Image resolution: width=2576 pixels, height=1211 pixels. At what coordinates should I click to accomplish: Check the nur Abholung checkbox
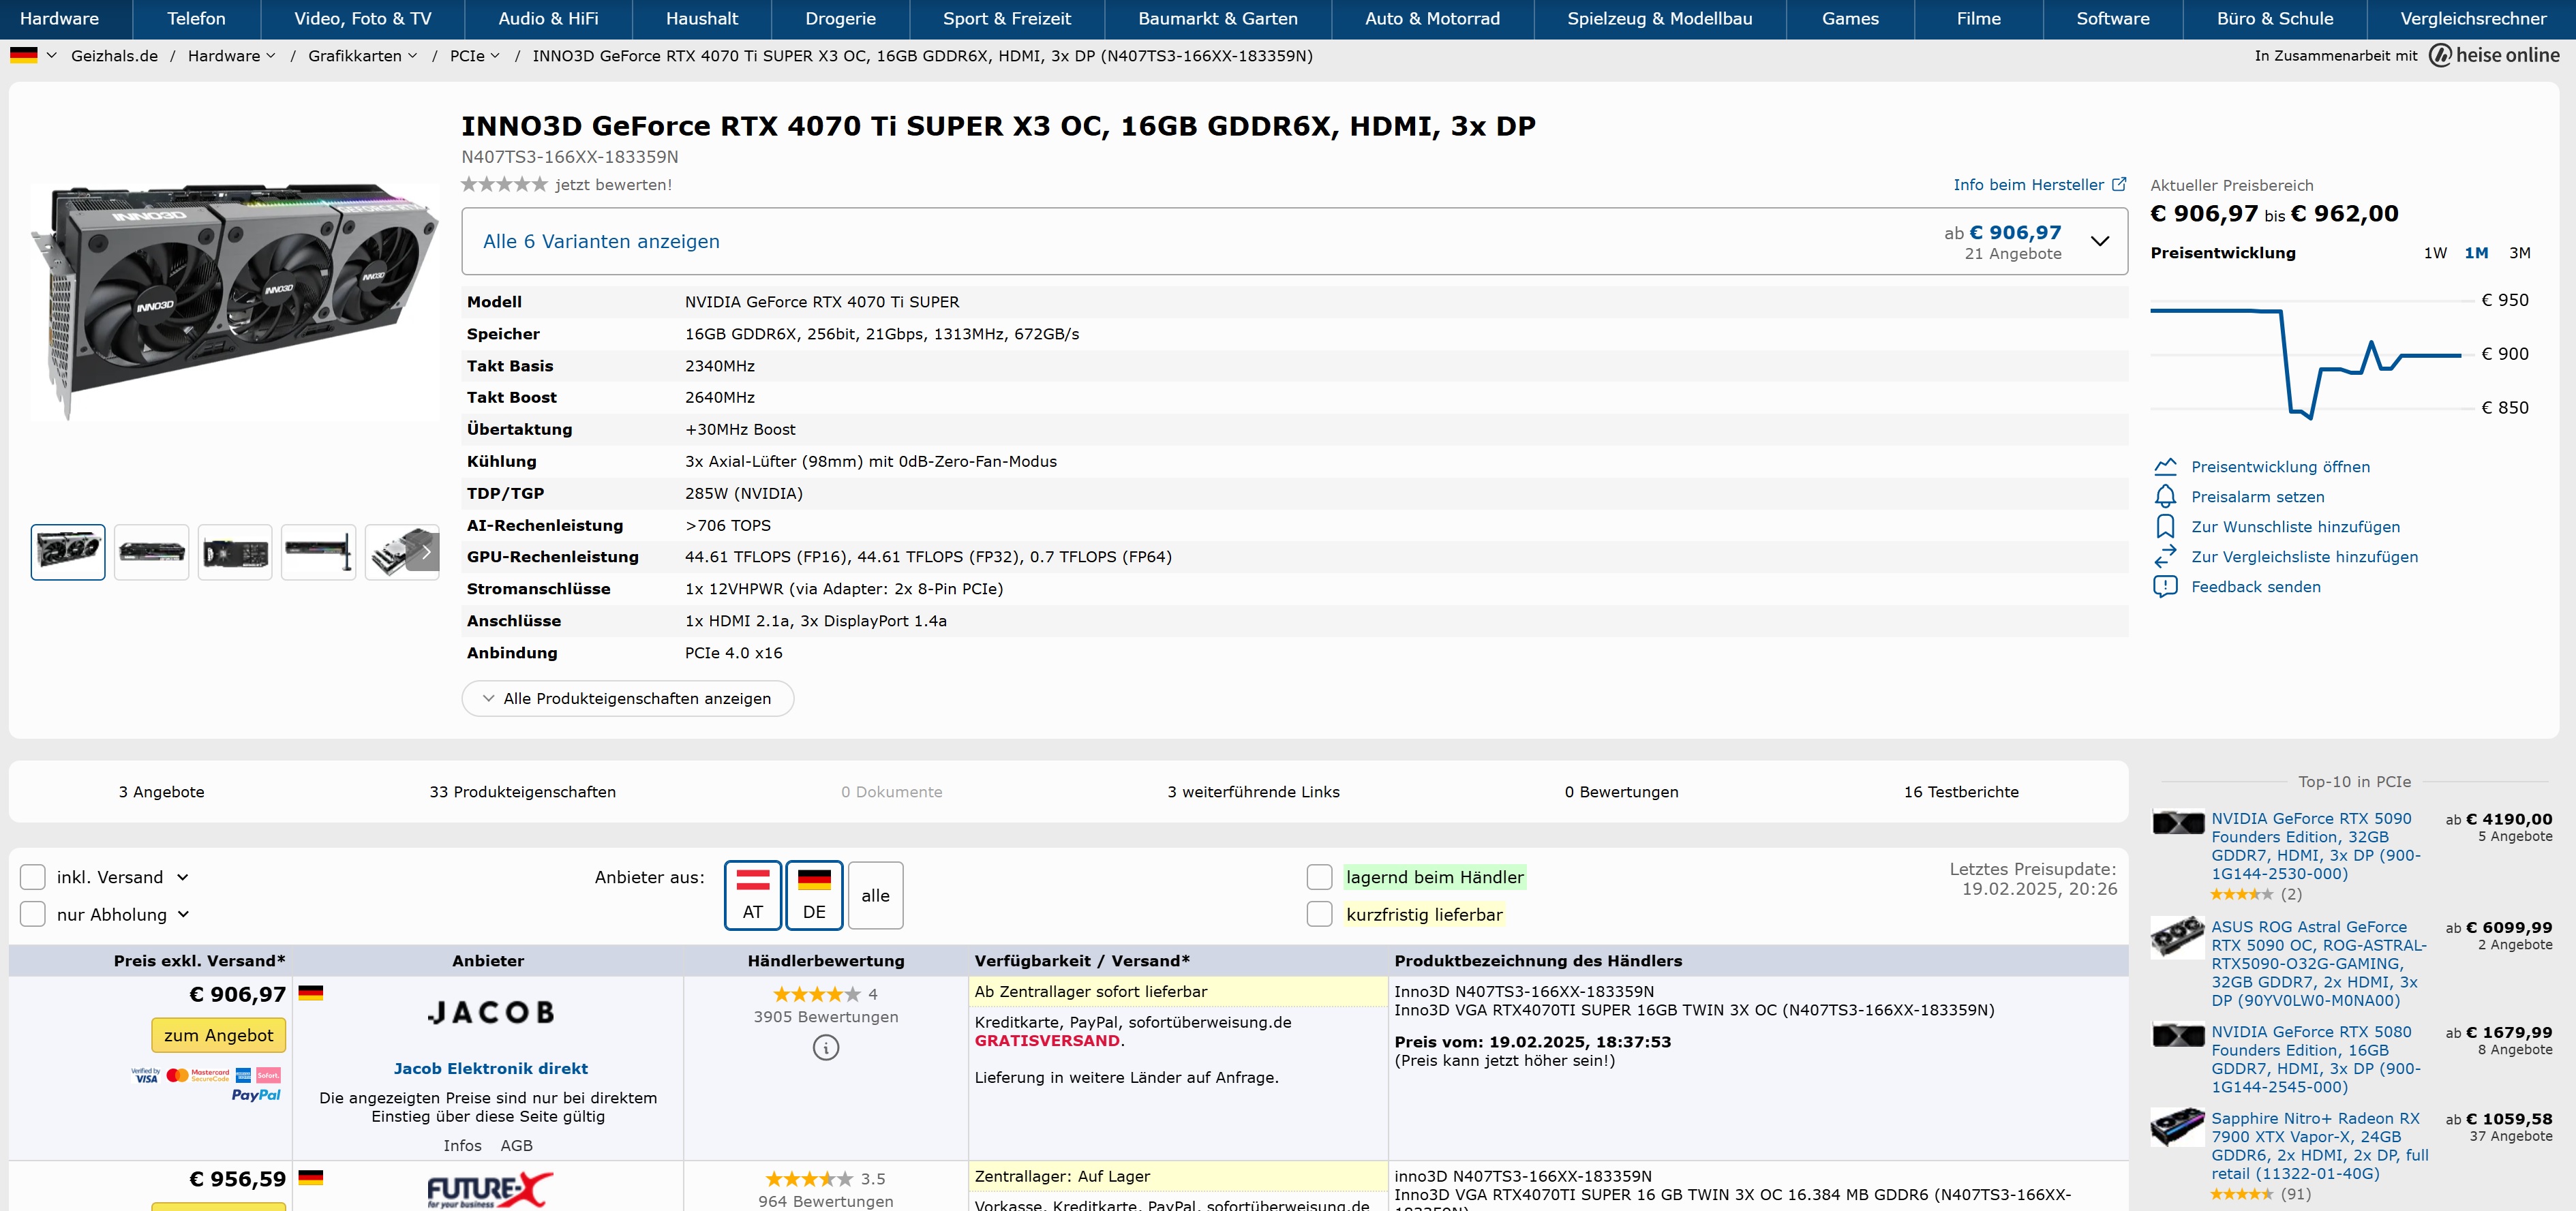tap(33, 914)
